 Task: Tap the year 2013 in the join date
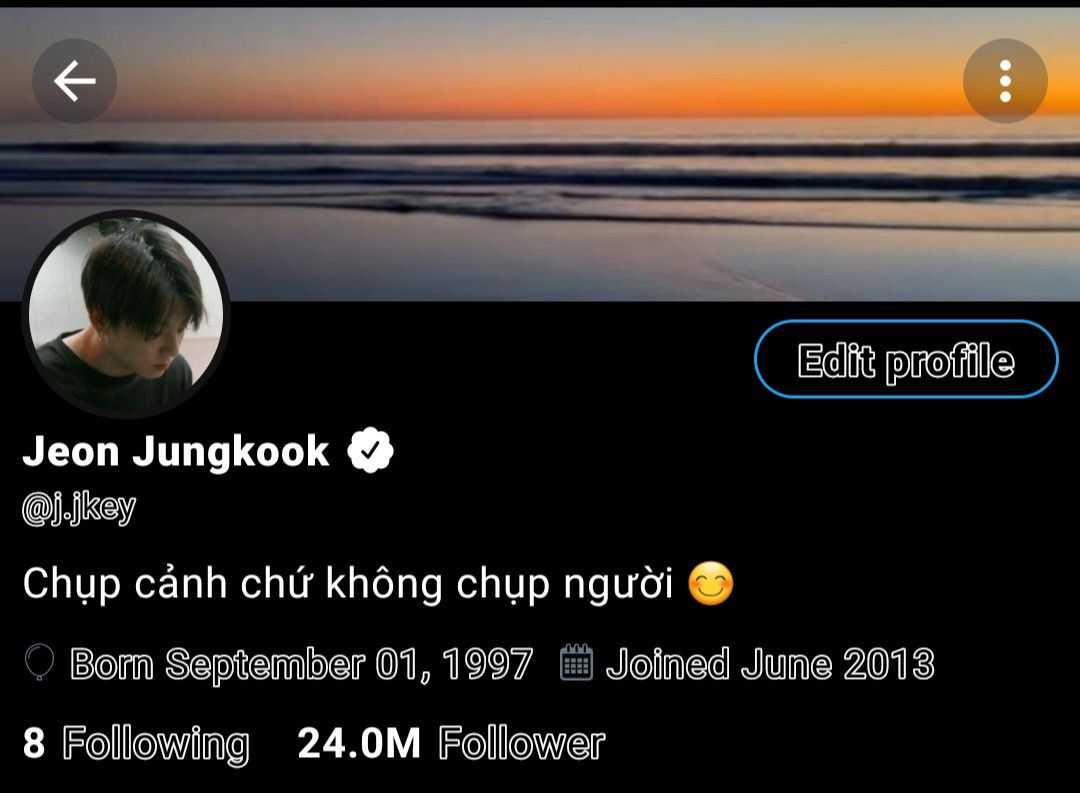[x=889, y=663]
